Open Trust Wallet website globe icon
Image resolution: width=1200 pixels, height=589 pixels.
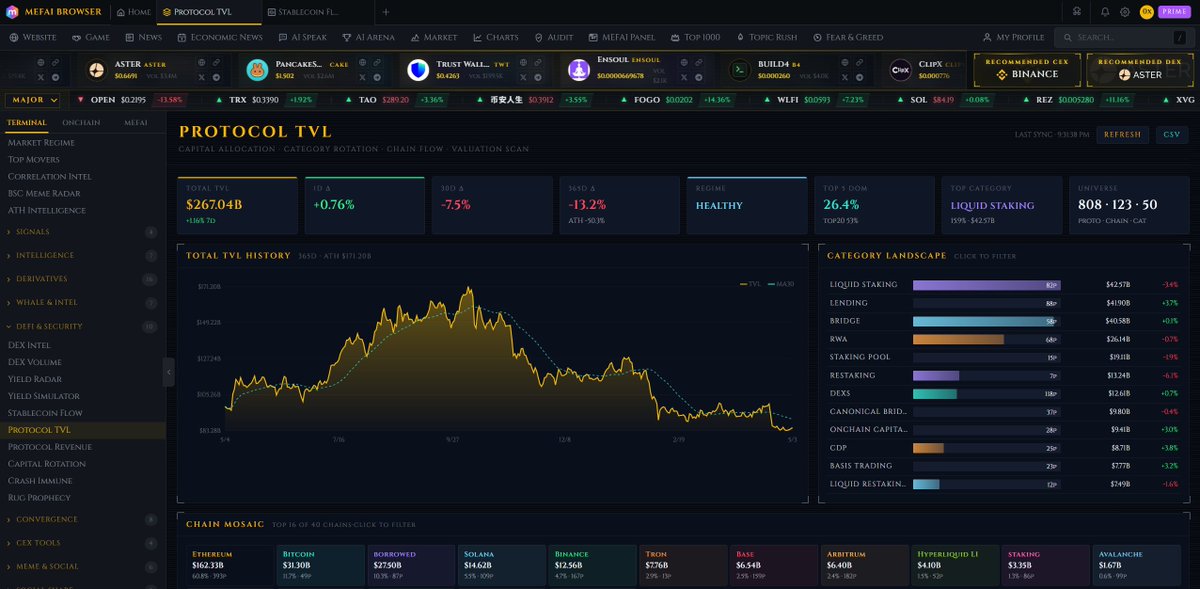(x=523, y=62)
